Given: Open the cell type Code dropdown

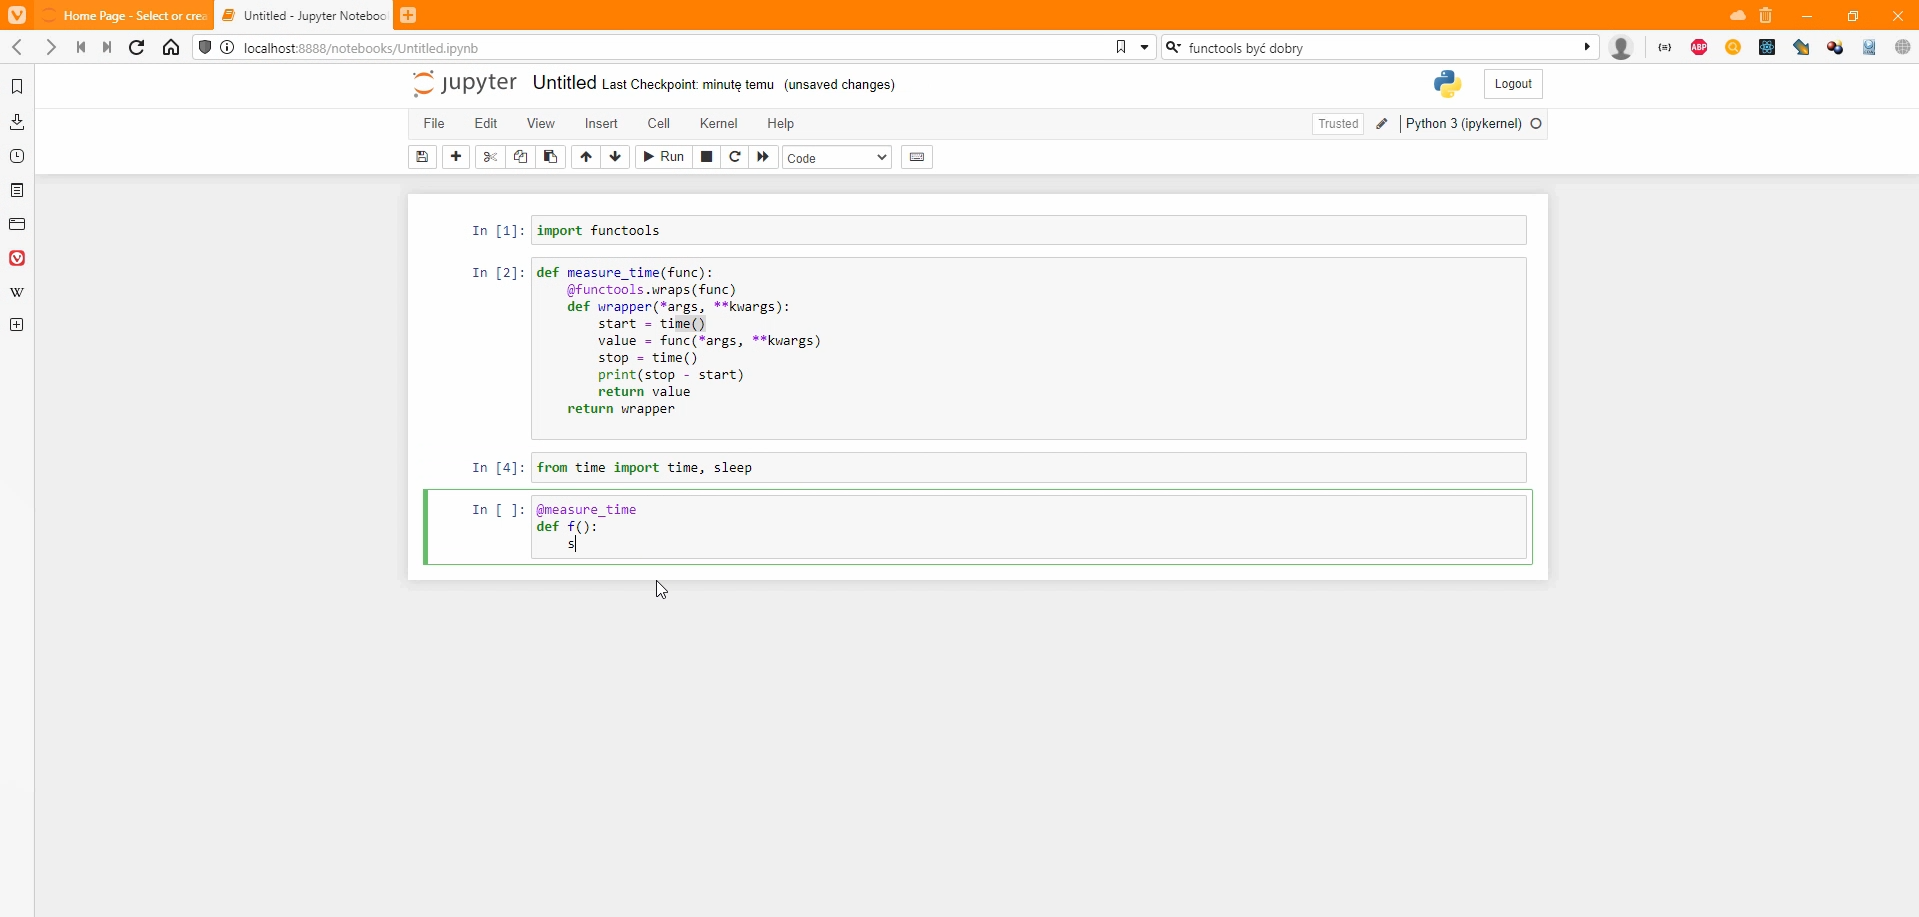Looking at the screenshot, I should point(837,158).
